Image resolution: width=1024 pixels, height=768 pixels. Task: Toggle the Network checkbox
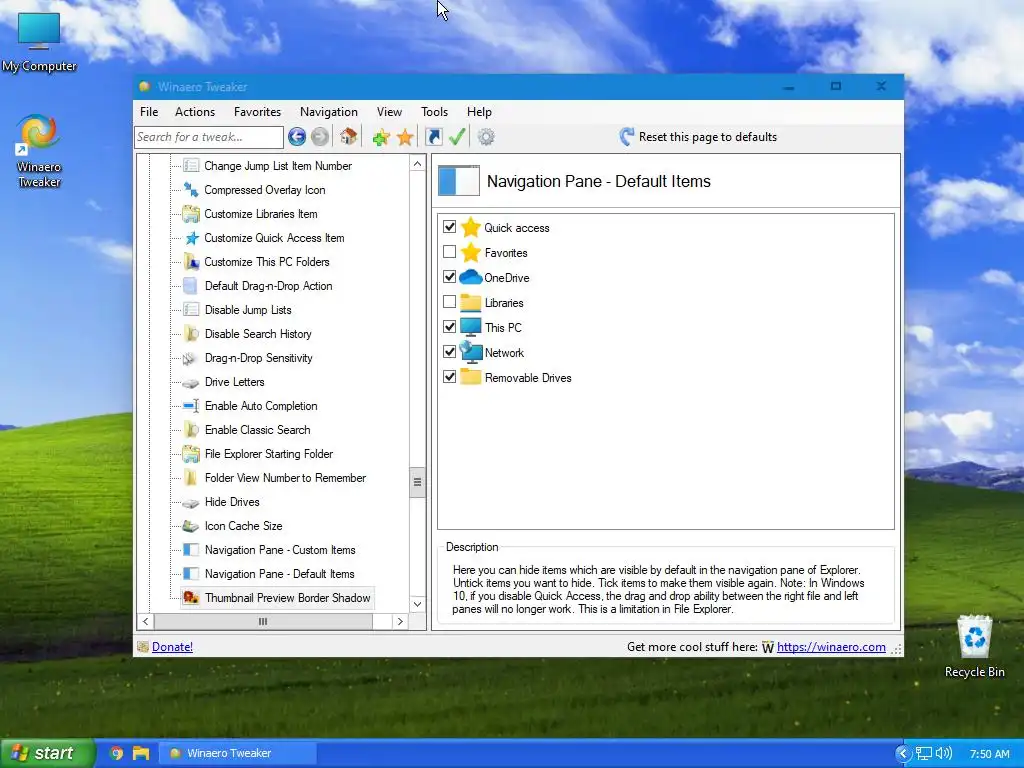pos(449,351)
